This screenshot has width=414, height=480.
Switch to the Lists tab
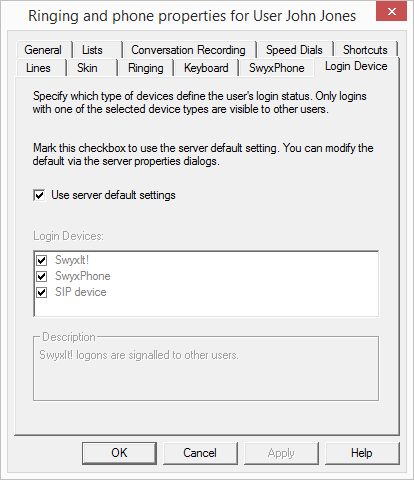coord(92,50)
